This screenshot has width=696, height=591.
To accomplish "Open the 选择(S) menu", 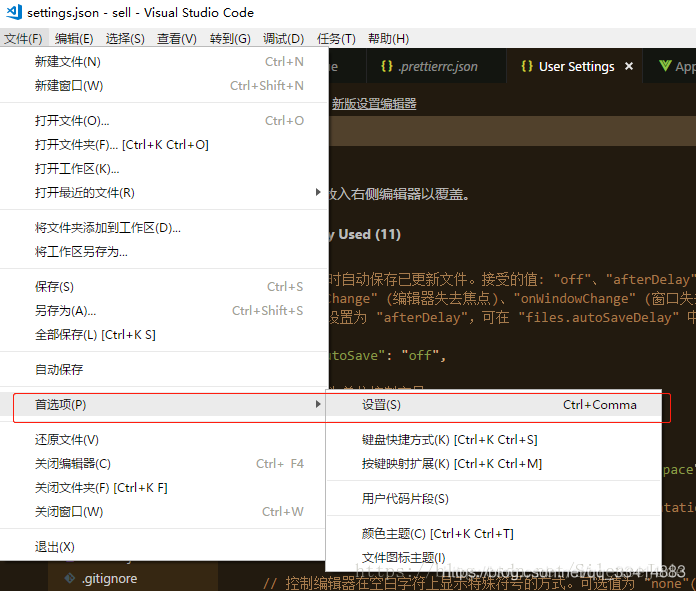I will click(x=125, y=39).
